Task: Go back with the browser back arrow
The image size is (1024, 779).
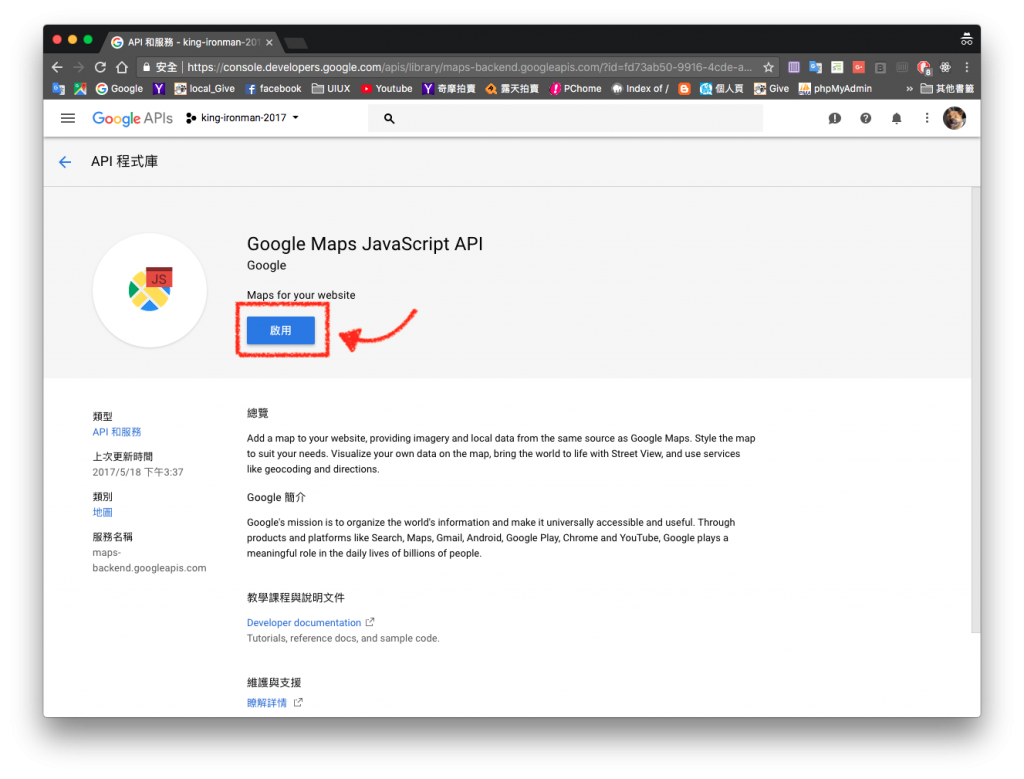Action: [57, 67]
